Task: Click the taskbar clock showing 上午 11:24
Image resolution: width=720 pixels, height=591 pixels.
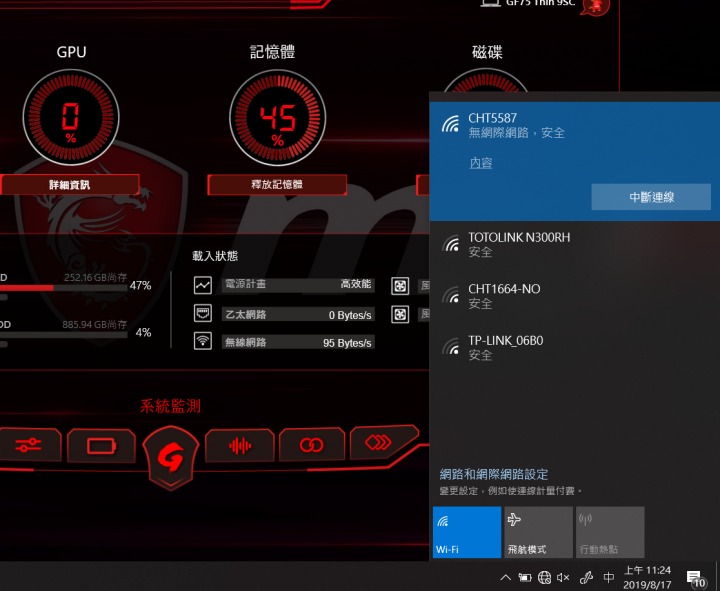Action: [647, 578]
